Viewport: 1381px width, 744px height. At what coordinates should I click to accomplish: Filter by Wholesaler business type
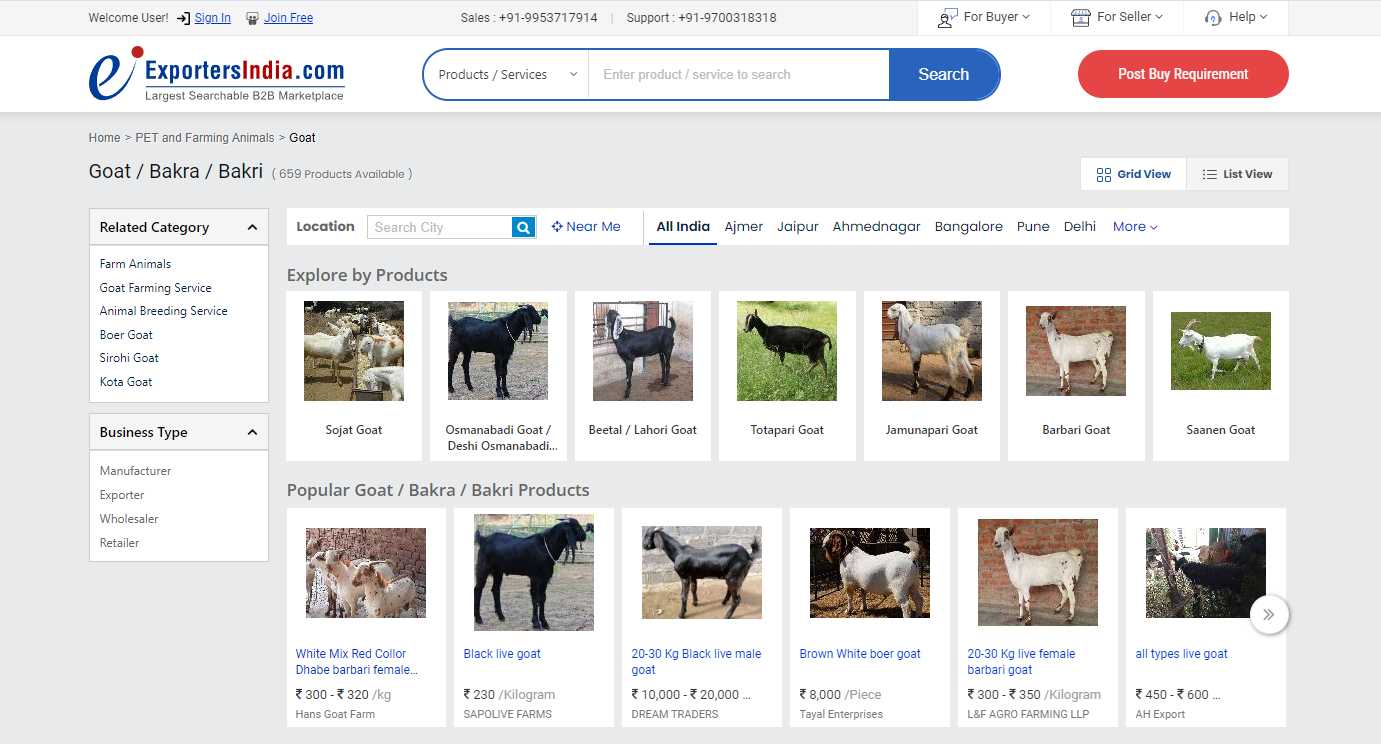tap(129, 519)
